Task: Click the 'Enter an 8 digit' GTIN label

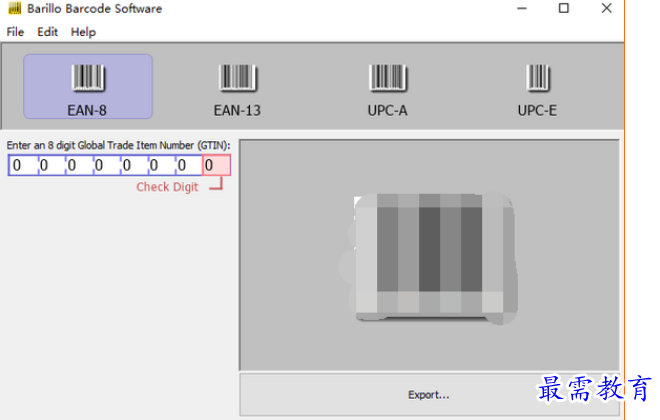Action: pyautogui.click(x=118, y=145)
